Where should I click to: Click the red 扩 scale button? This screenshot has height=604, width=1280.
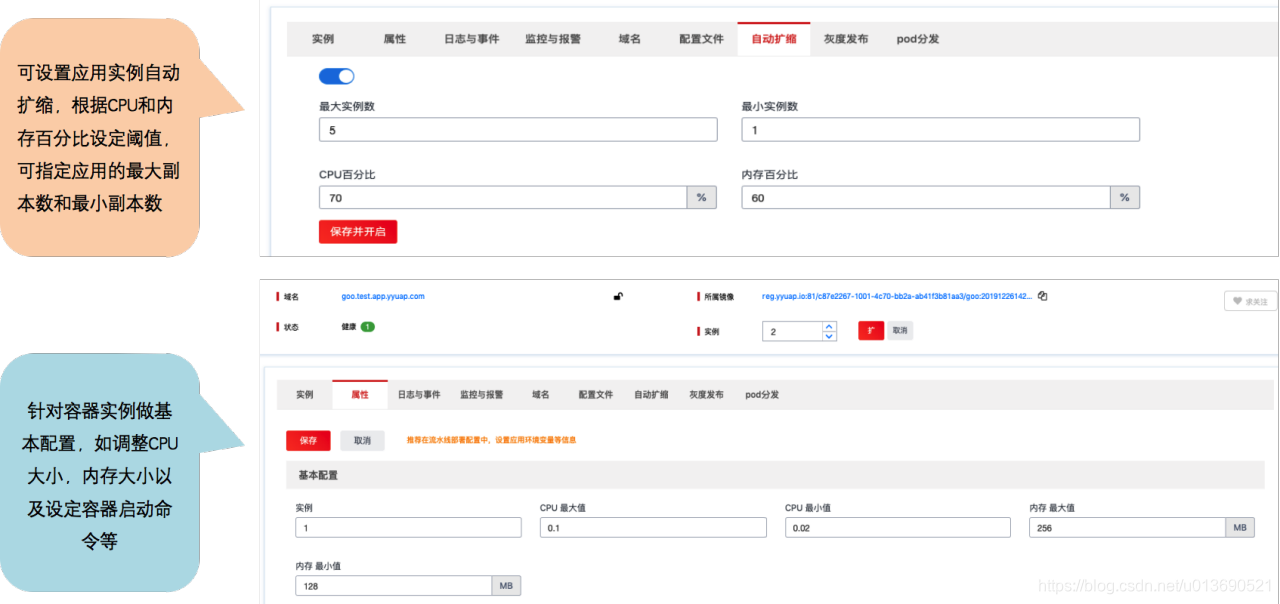[x=871, y=331]
